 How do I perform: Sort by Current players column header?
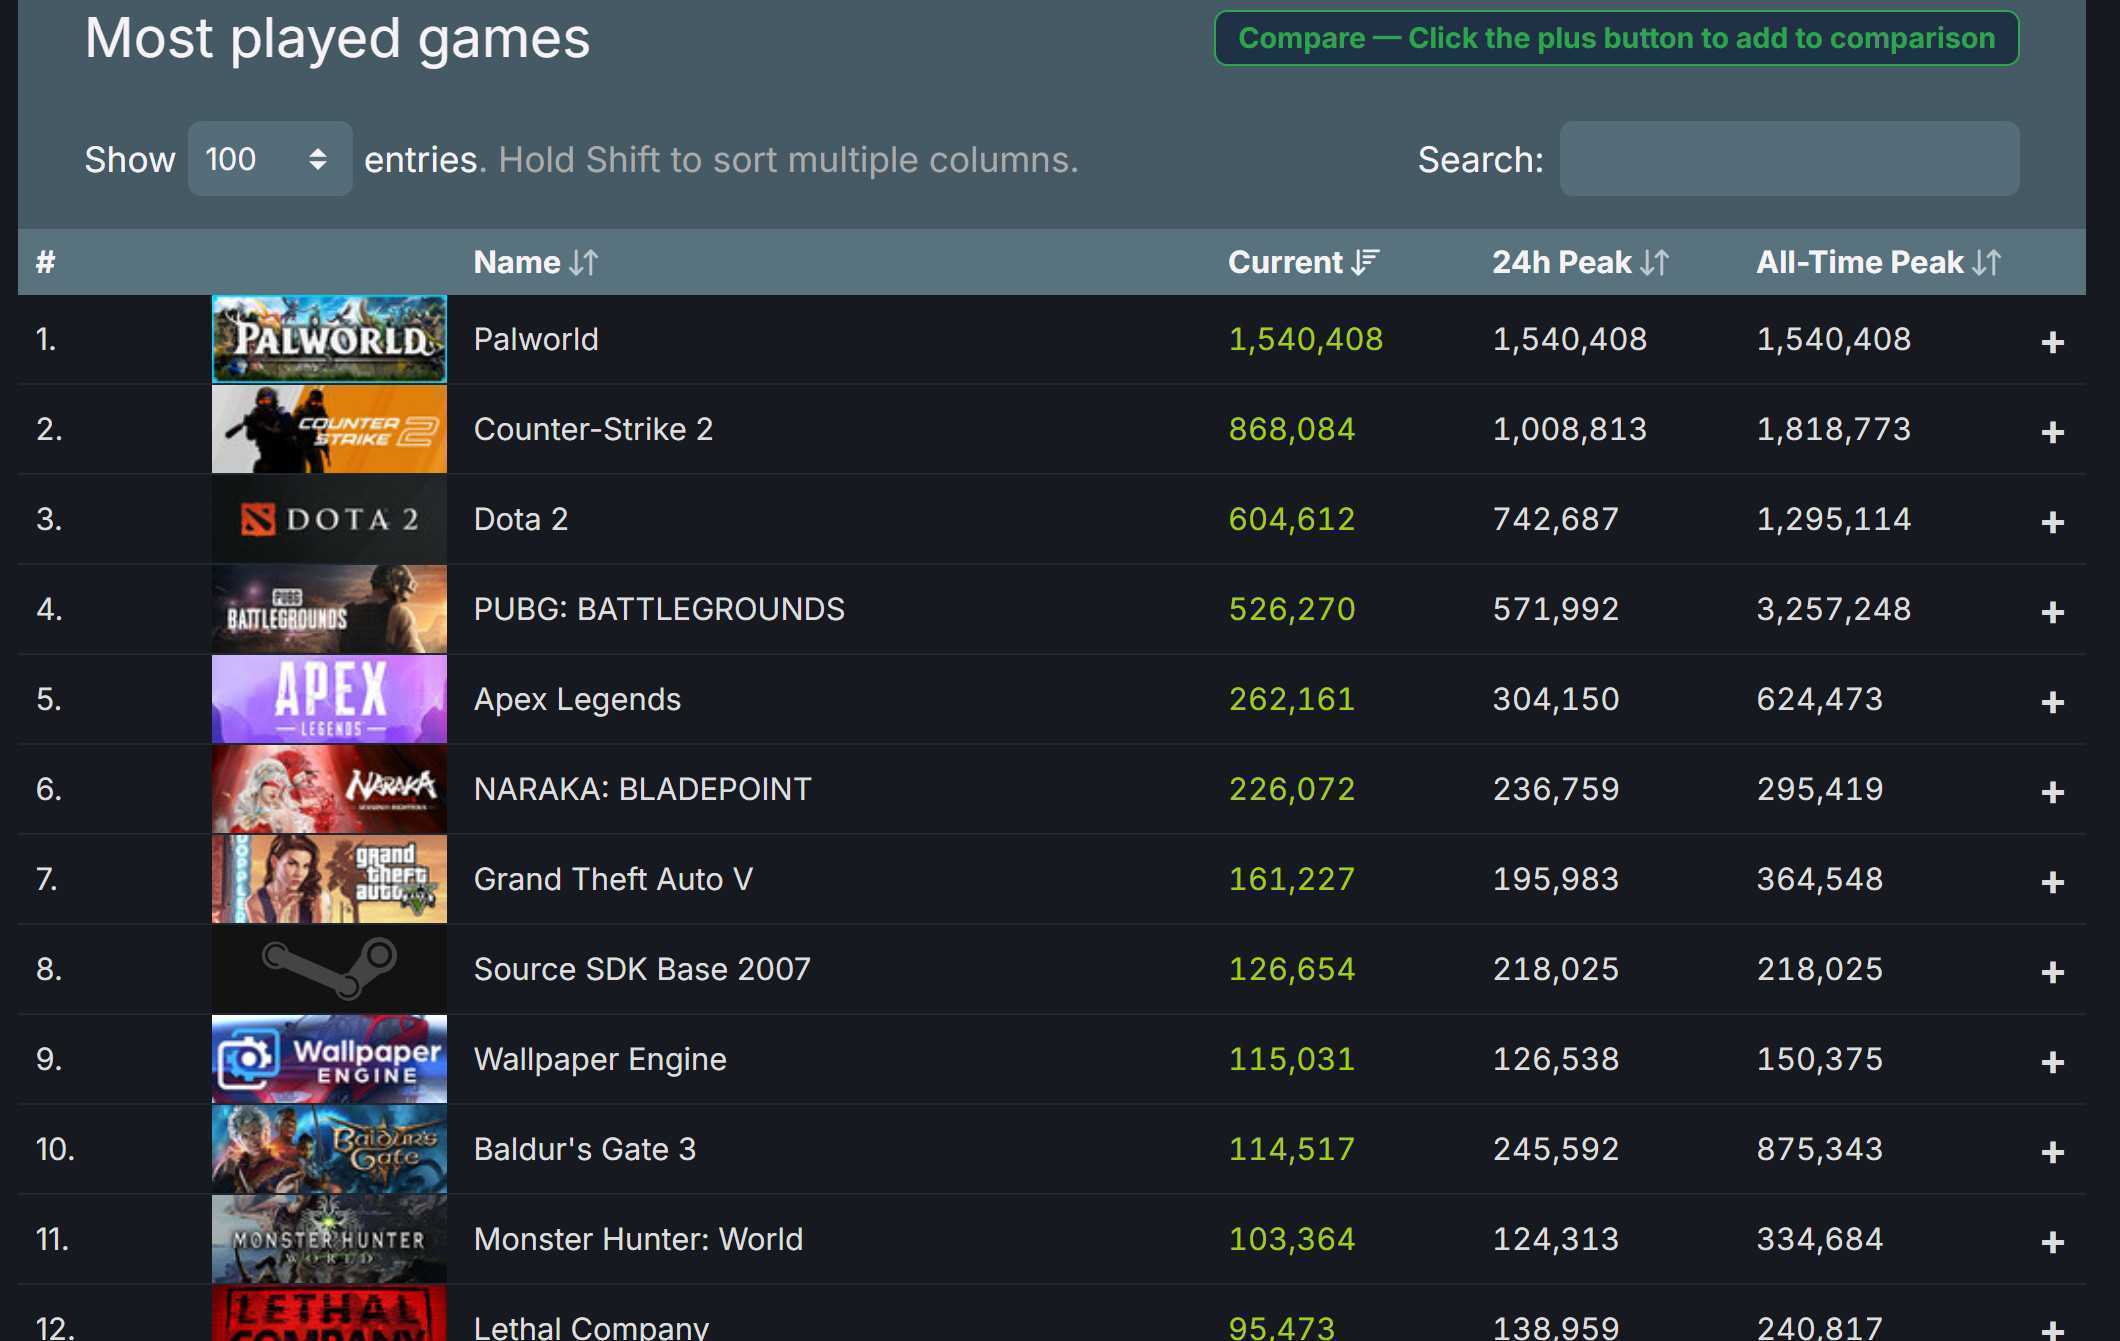tap(1303, 262)
